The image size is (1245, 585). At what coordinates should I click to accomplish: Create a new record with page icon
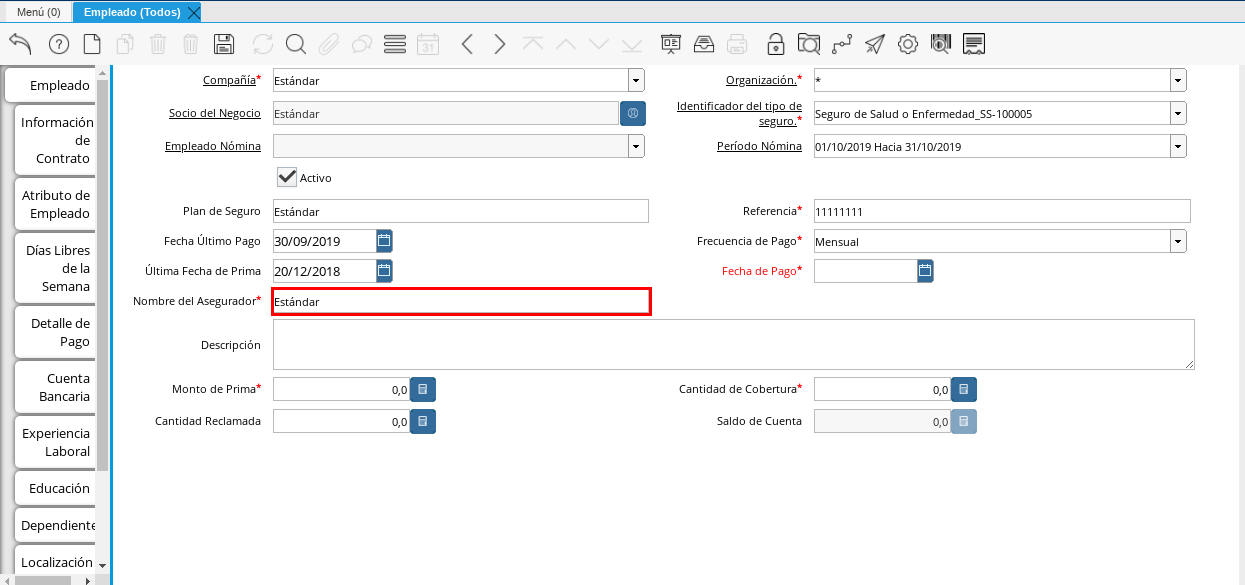[92, 44]
